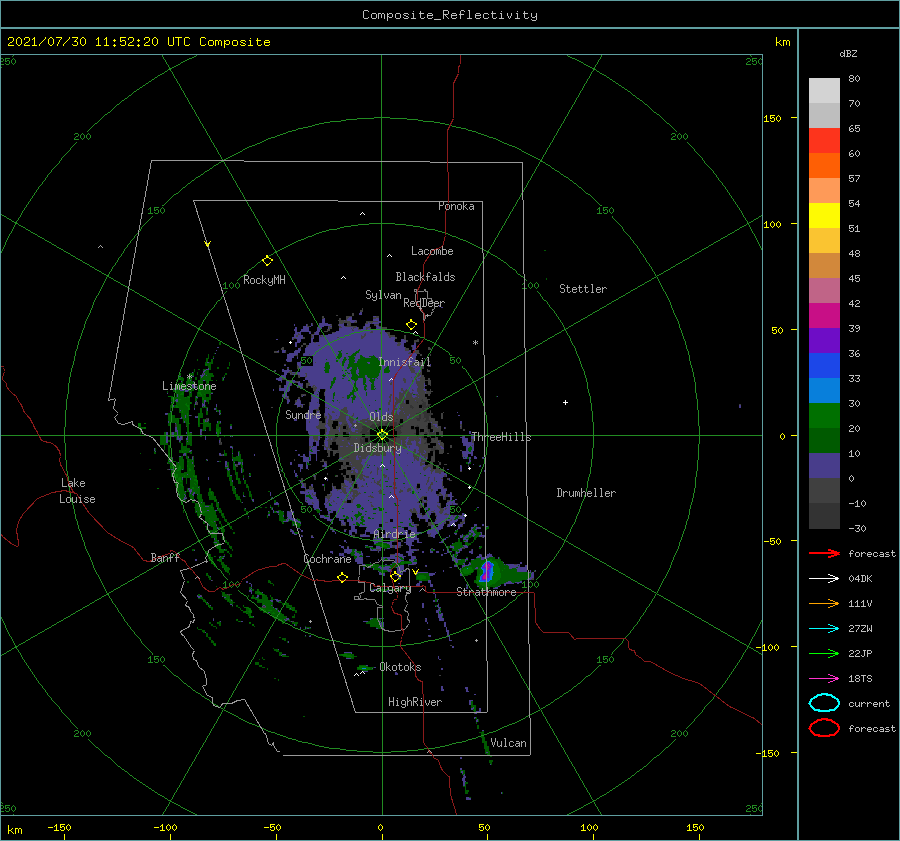The width and height of the screenshot is (900, 841).
Task: Click the Olds label
Action: tap(381, 417)
